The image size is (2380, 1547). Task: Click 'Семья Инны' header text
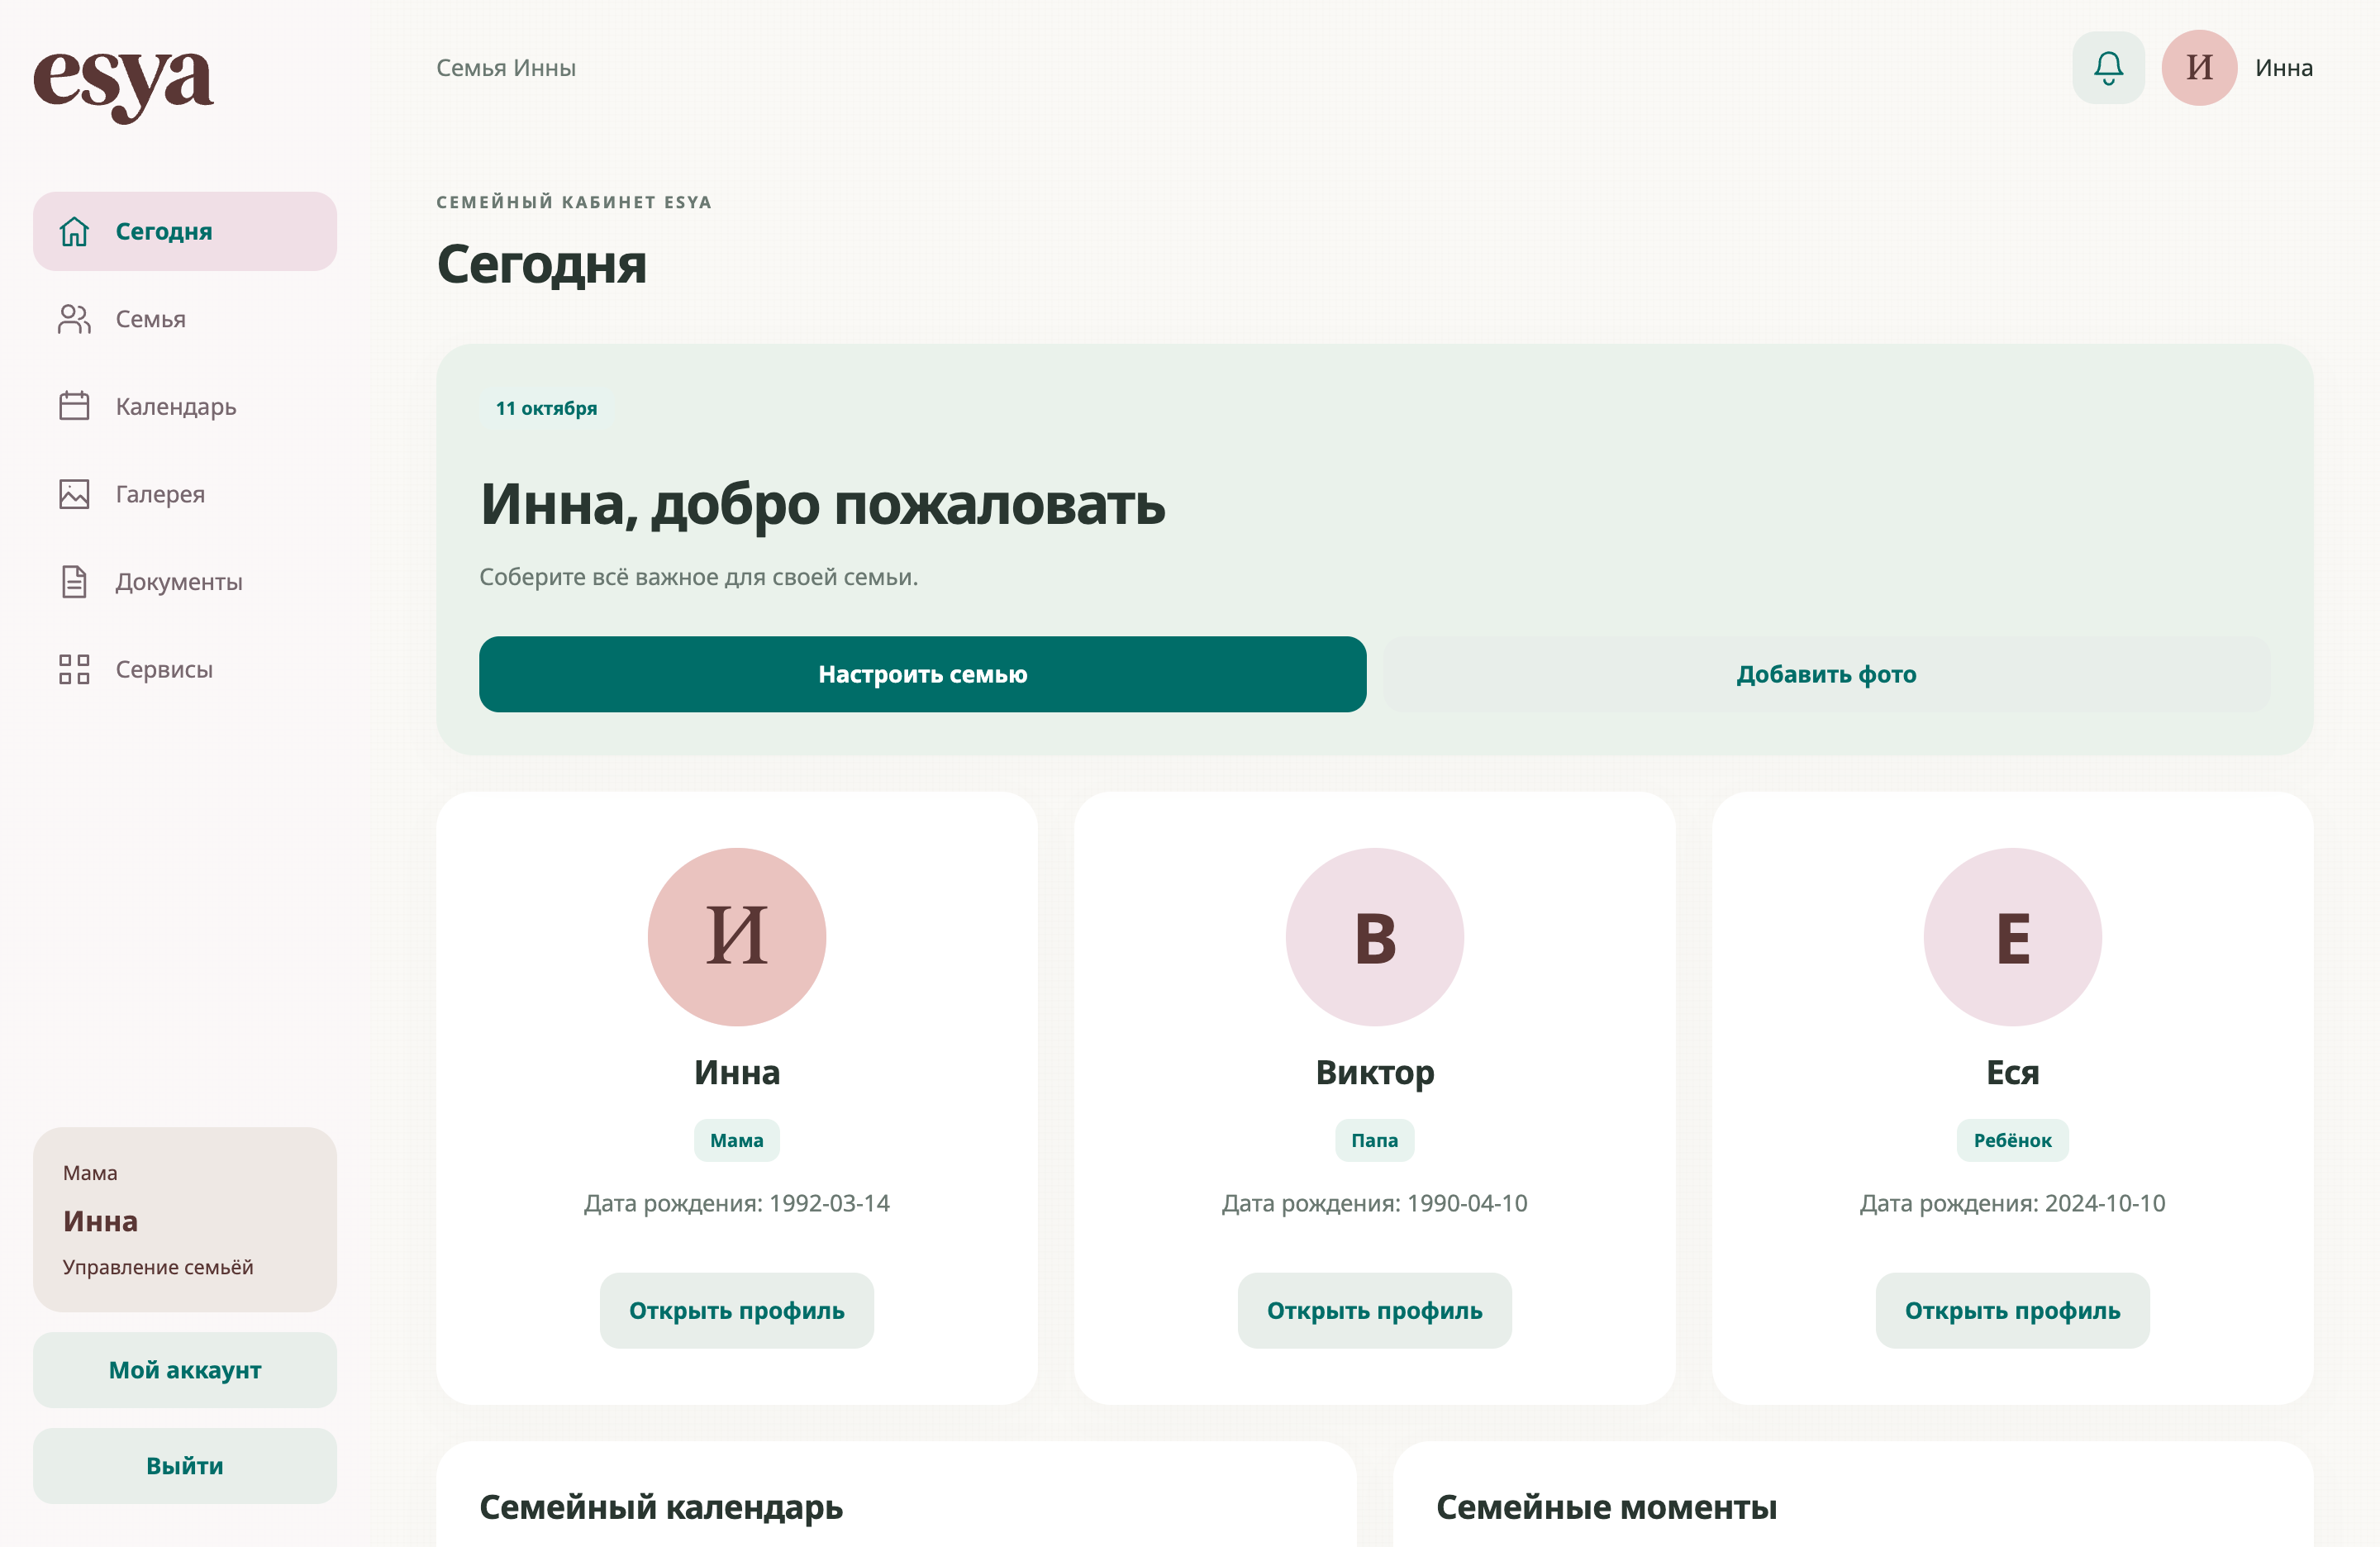506,68
